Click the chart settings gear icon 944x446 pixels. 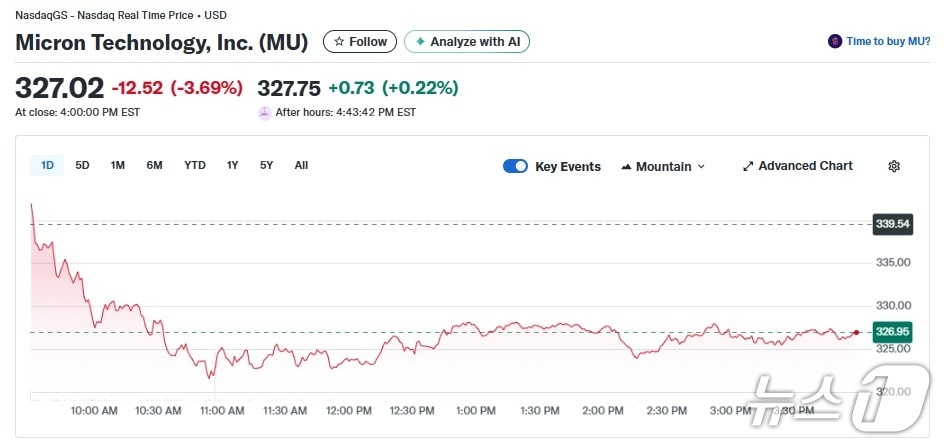pos(894,166)
